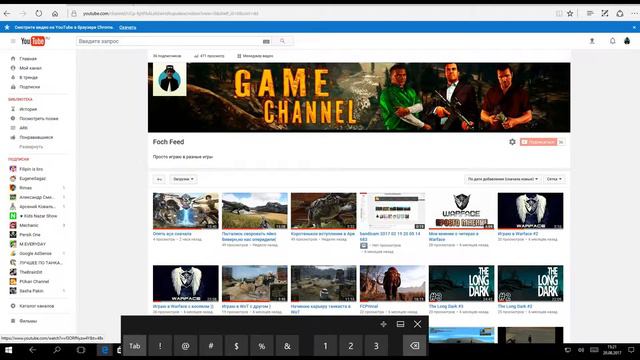The height and width of the screenshot is (360, 640).
Task: Open В тренде in the sidebar
Action: (29, 78)
